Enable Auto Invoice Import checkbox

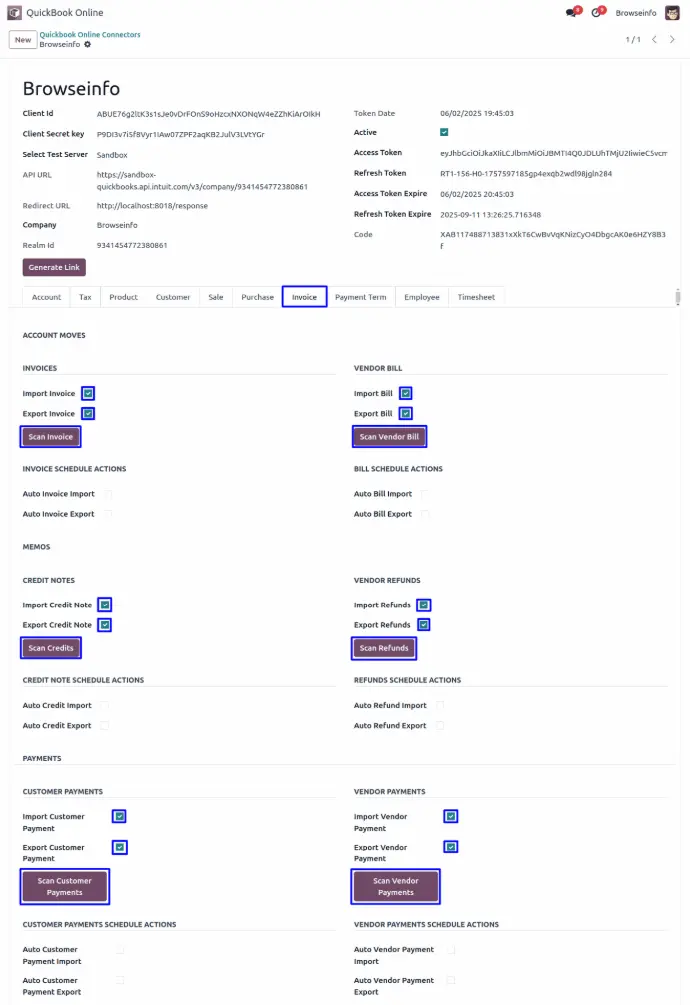click(107, 494)
